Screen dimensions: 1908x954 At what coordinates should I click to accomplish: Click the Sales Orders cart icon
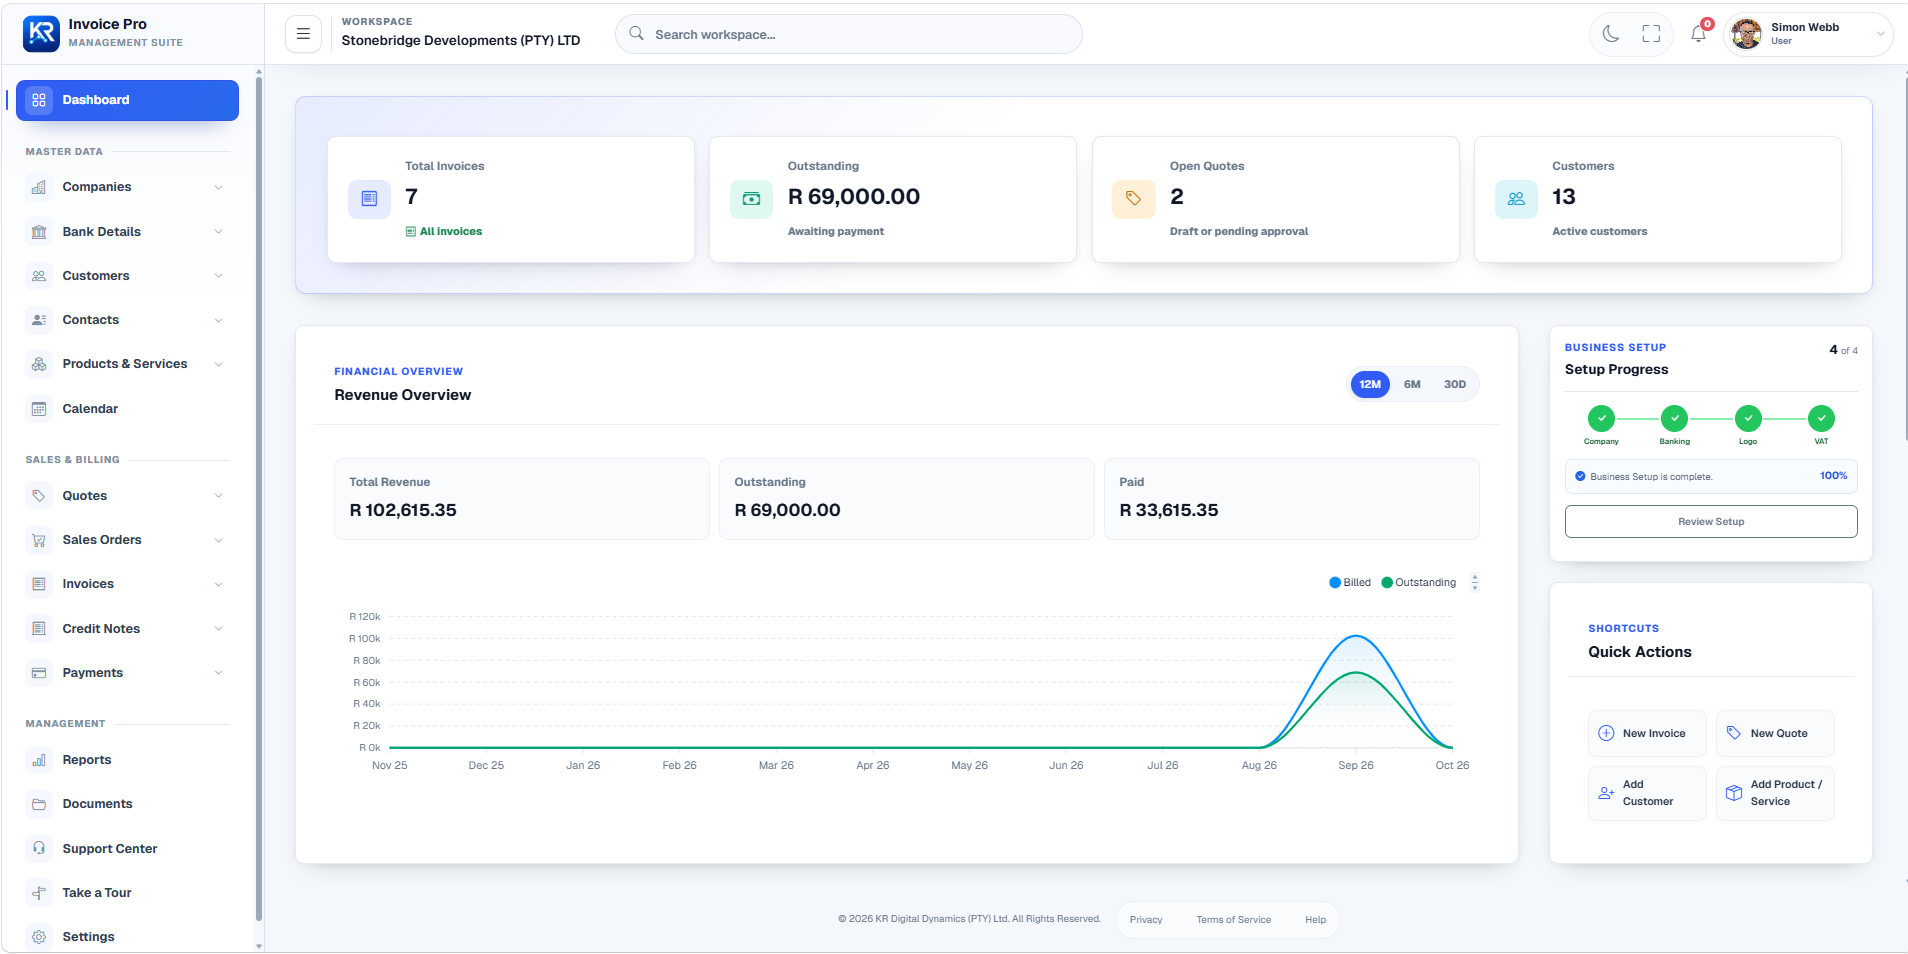tap(39, 540)
